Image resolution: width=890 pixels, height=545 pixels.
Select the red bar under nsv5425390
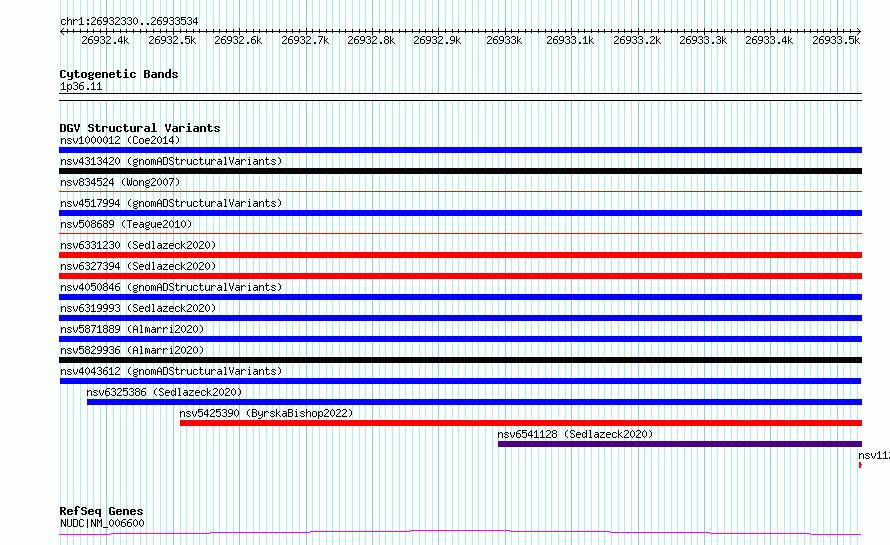coord(521,423)
